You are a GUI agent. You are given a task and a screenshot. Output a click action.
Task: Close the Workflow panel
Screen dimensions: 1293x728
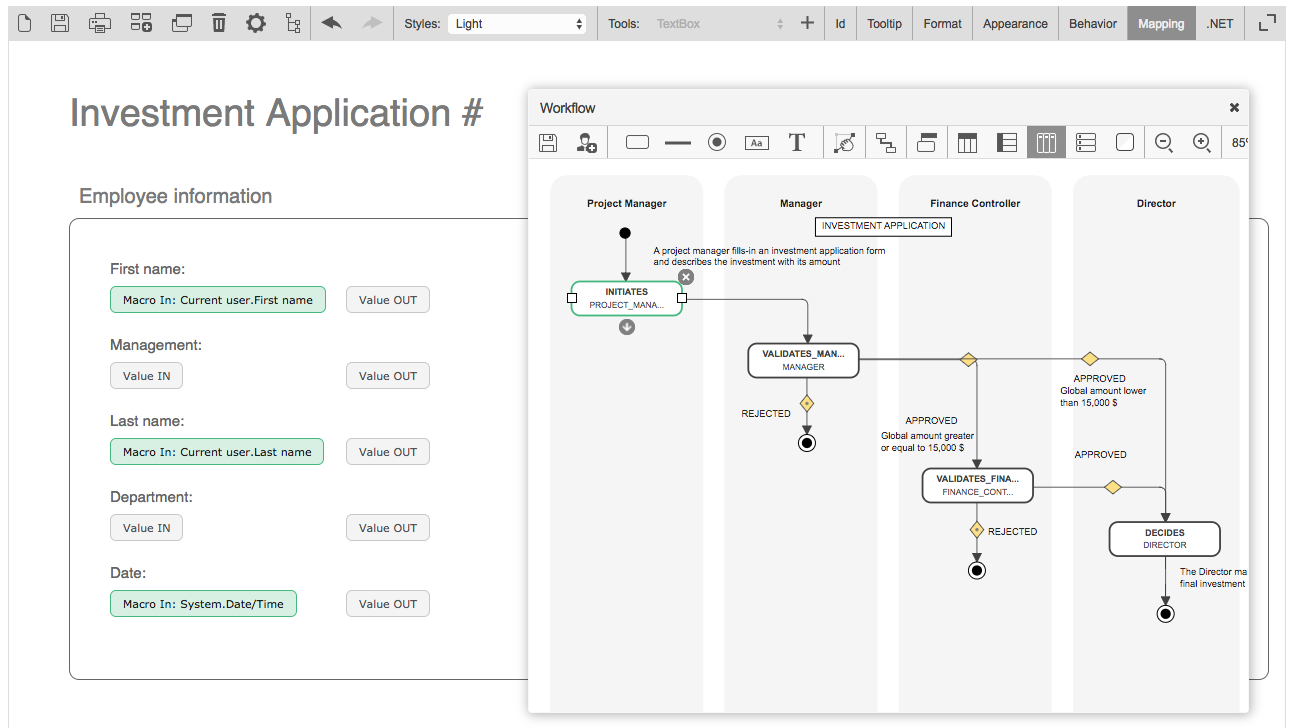coord(1234,107)
